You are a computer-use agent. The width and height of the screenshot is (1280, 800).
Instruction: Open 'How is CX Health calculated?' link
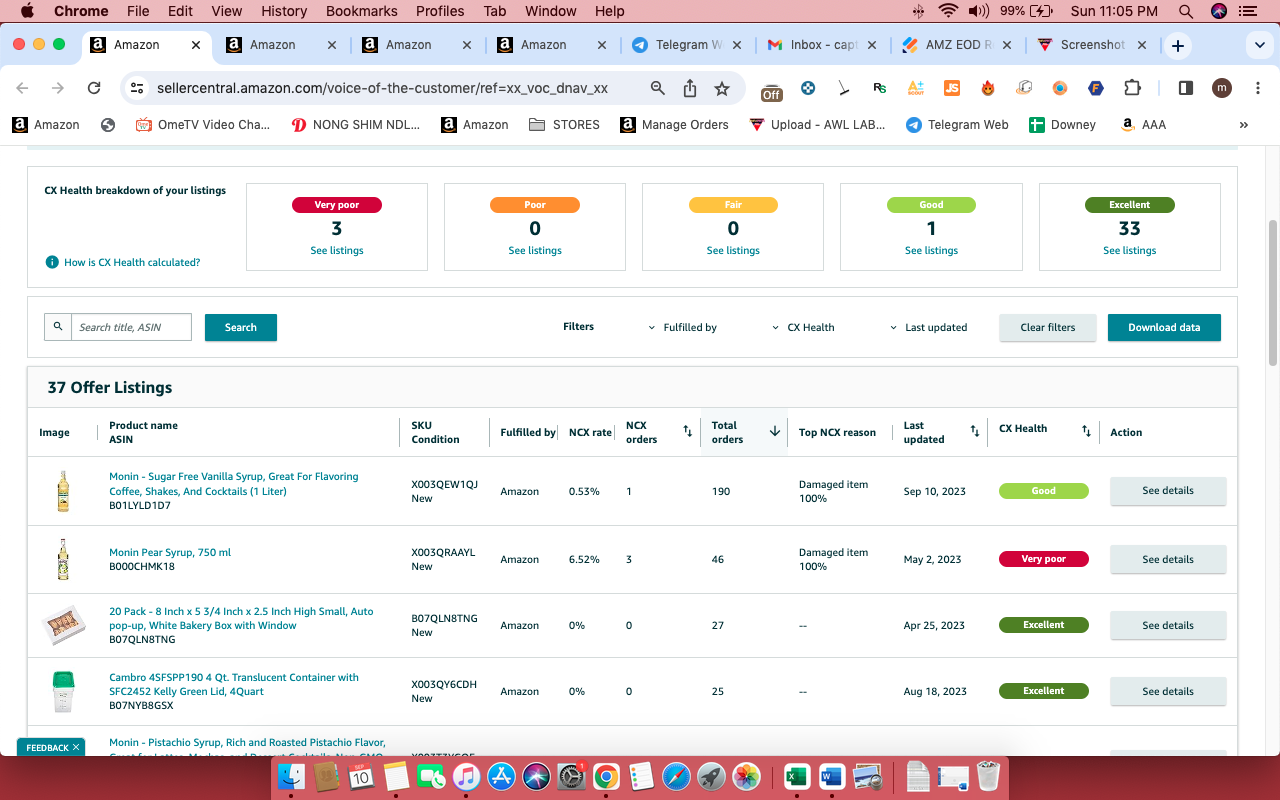click(132, 262)
